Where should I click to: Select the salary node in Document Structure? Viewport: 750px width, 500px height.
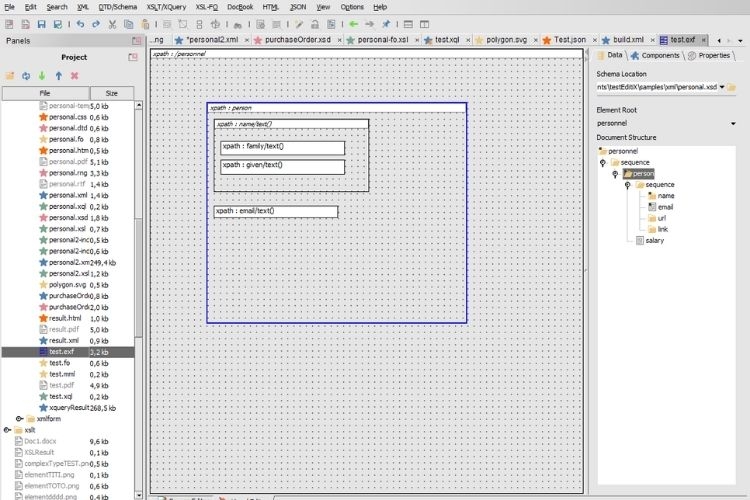(x=650, y=241)
